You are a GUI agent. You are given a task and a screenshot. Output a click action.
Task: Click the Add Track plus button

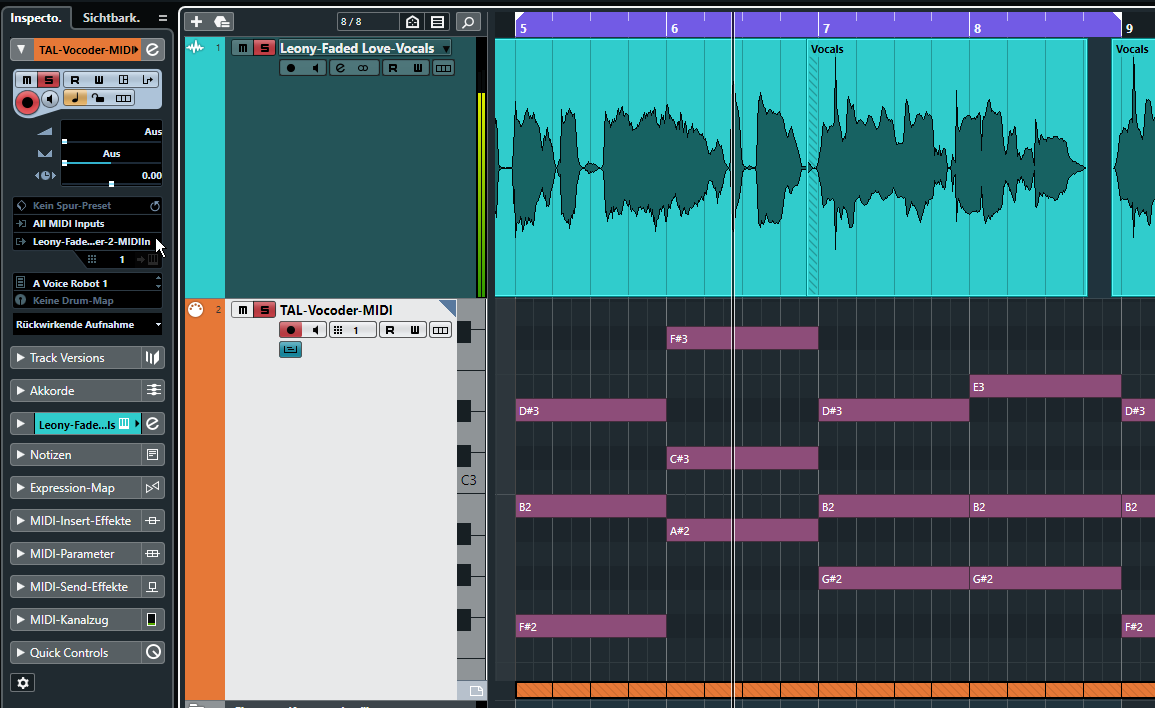pyautogui.click(x=196, y=21)
